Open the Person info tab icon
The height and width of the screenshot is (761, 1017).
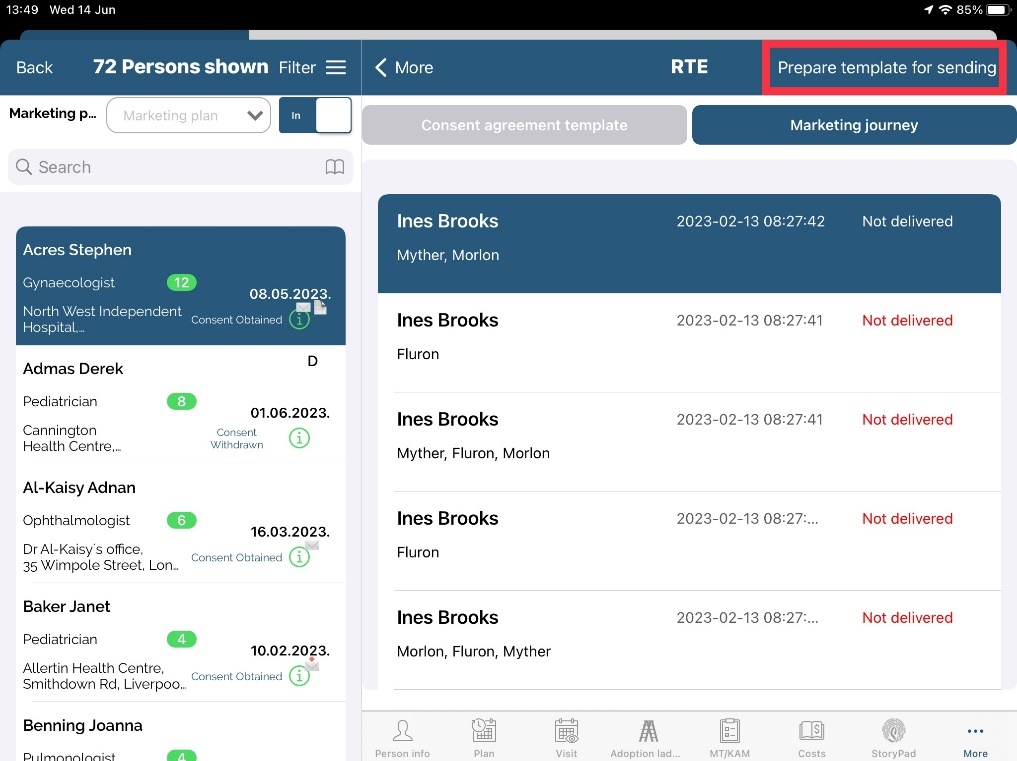click(402, 731)
